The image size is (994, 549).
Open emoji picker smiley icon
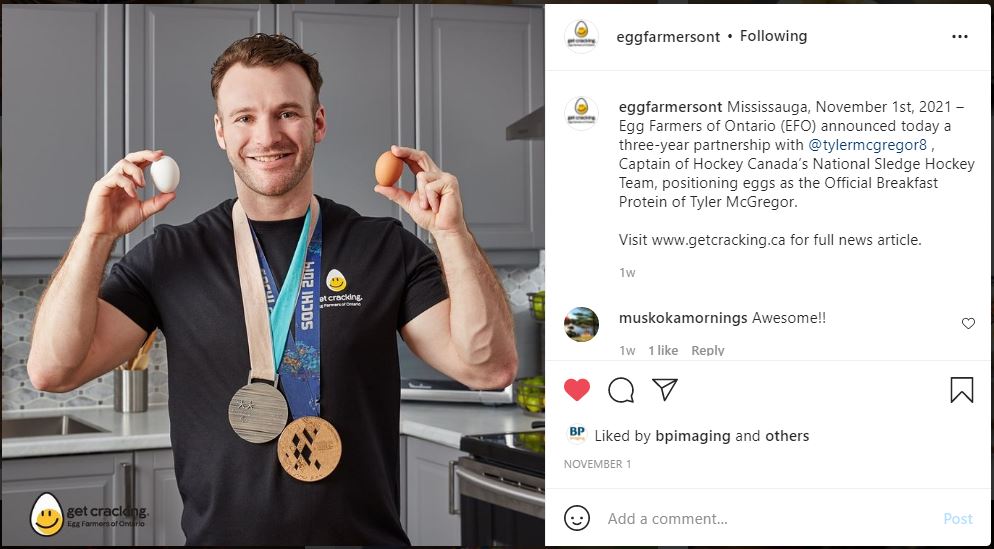(577, 519)
